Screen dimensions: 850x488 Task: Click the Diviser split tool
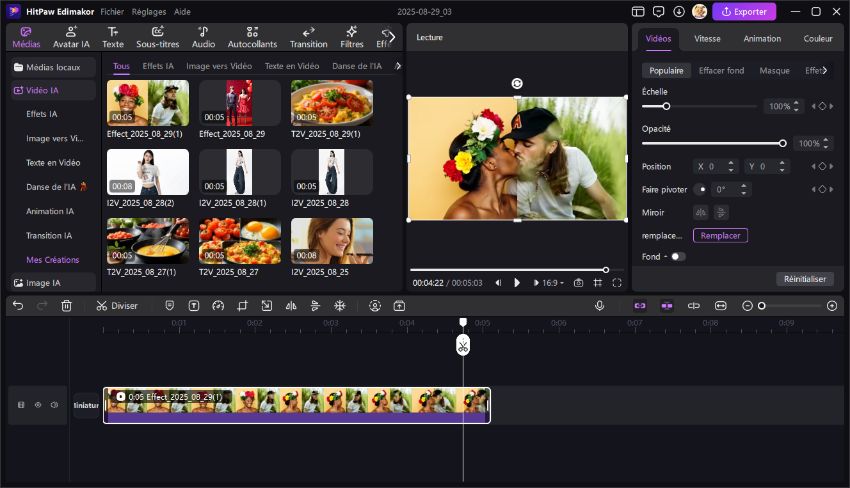click(117, 306)
